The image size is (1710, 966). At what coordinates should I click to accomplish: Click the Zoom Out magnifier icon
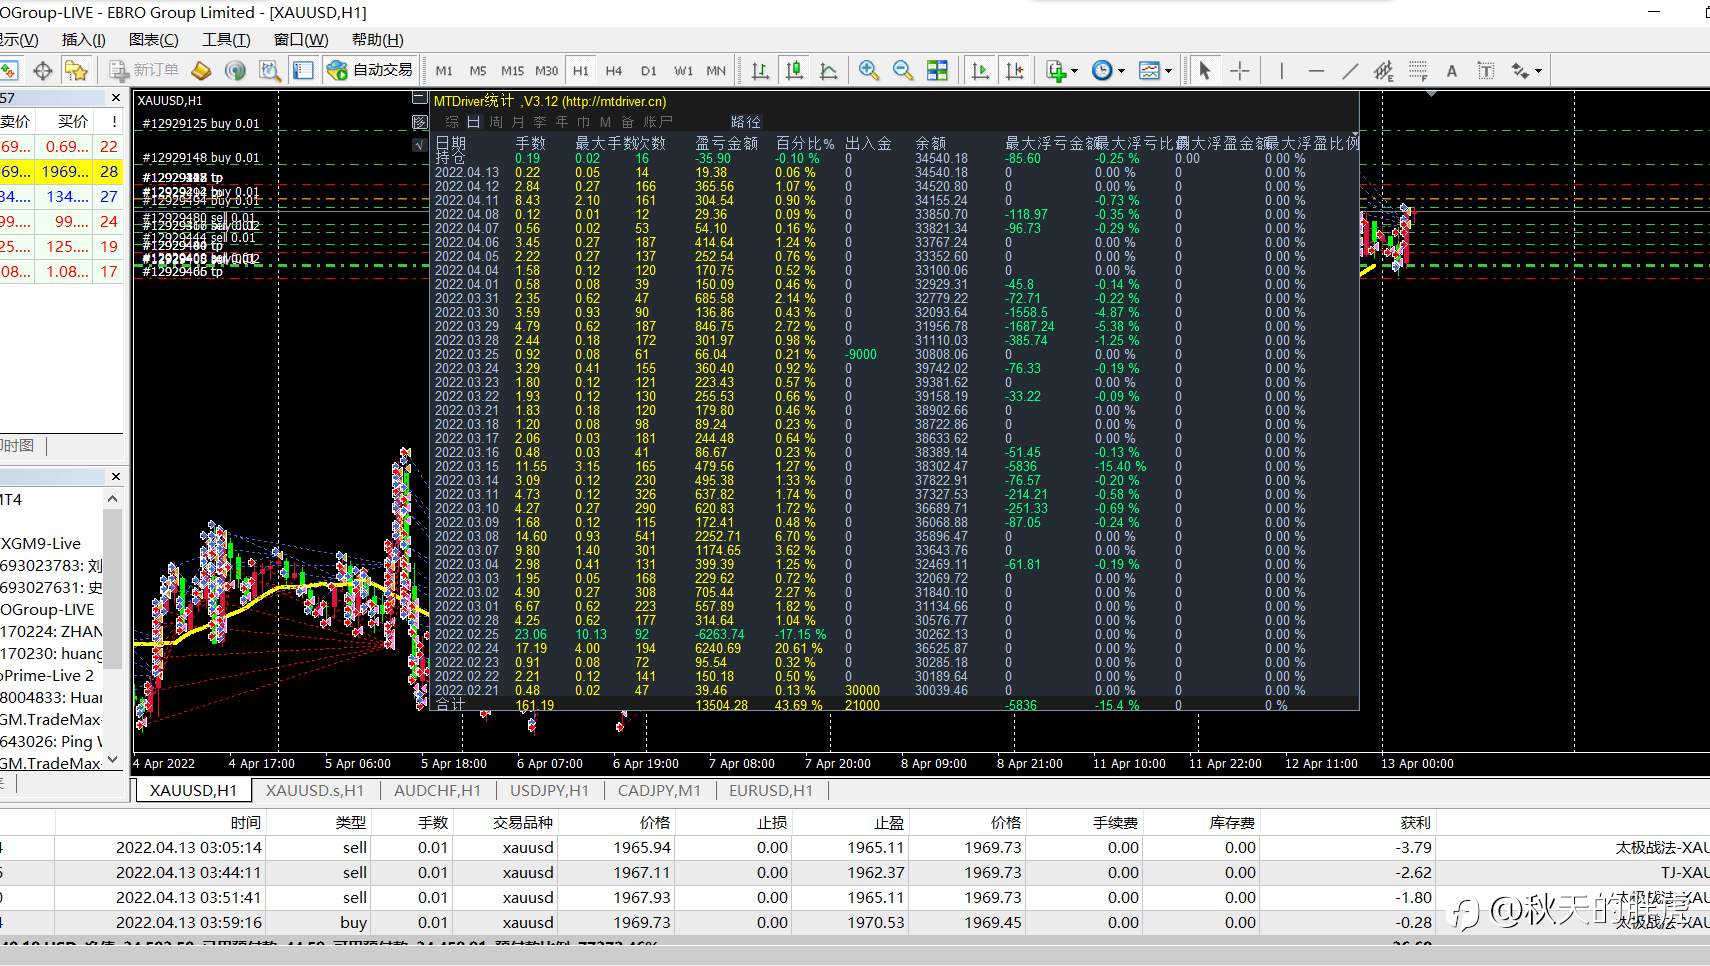click(x=902, y=70)
